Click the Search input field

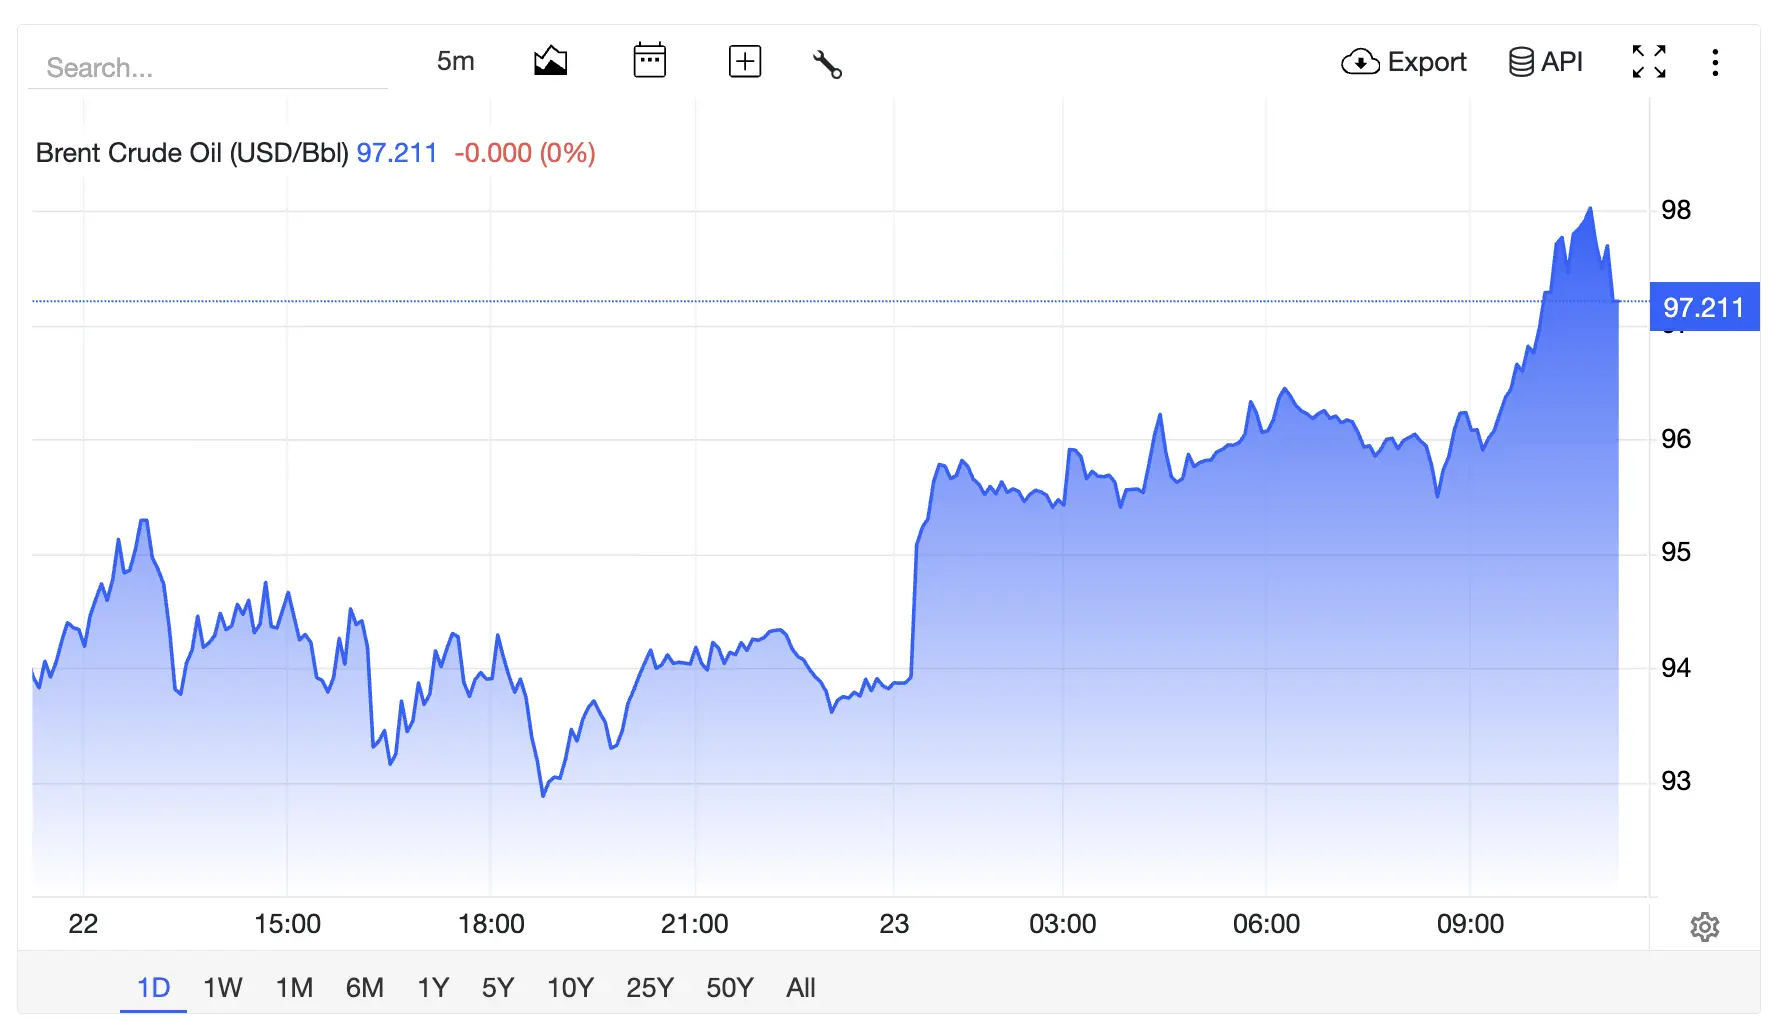(x=208, y=67)
